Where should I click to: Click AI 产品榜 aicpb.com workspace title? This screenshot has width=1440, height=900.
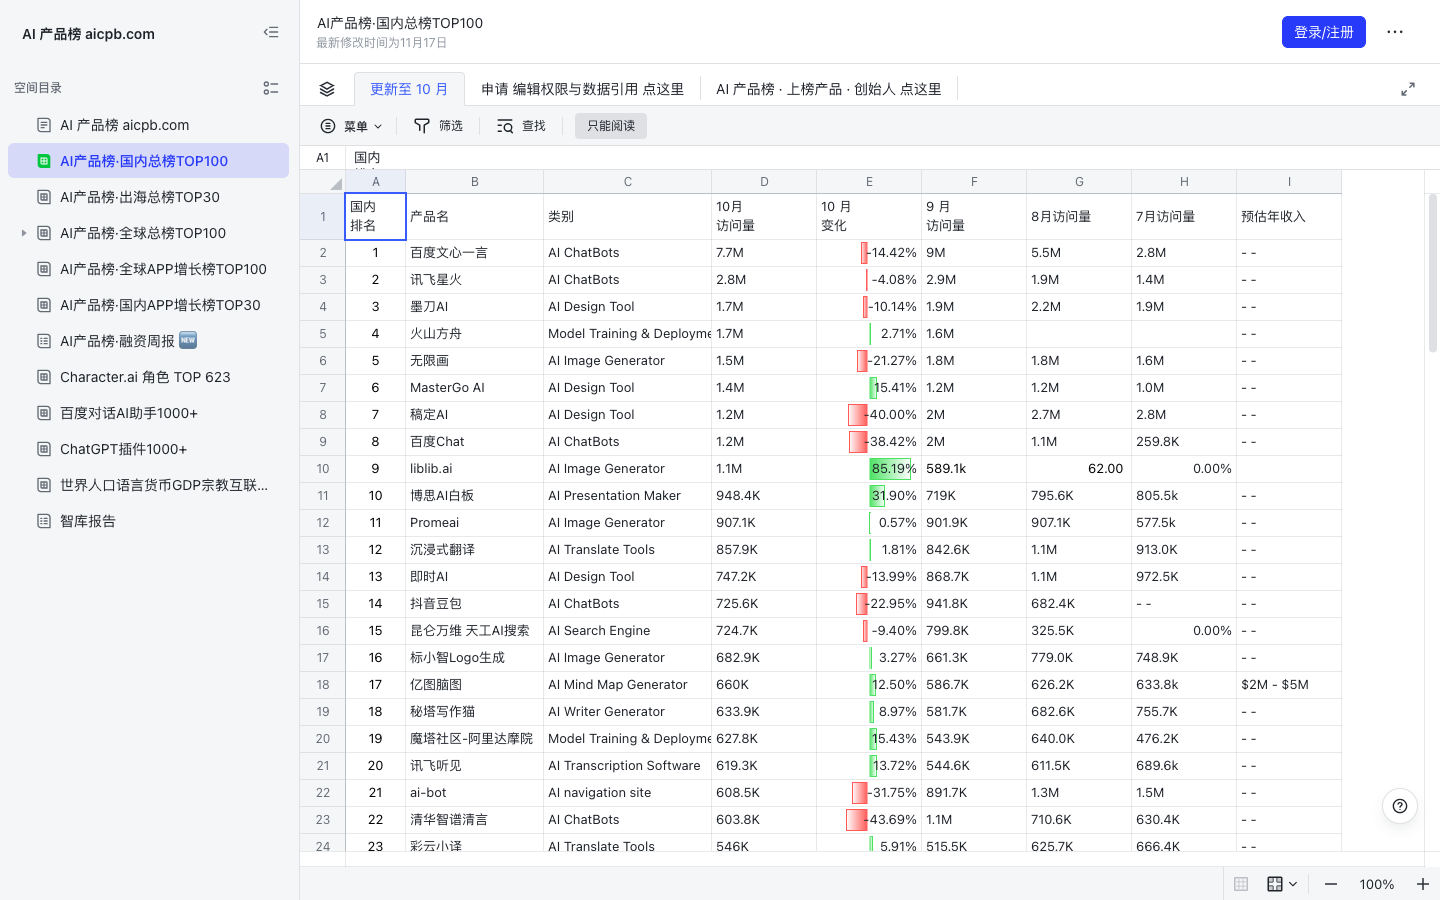(89, 33)
